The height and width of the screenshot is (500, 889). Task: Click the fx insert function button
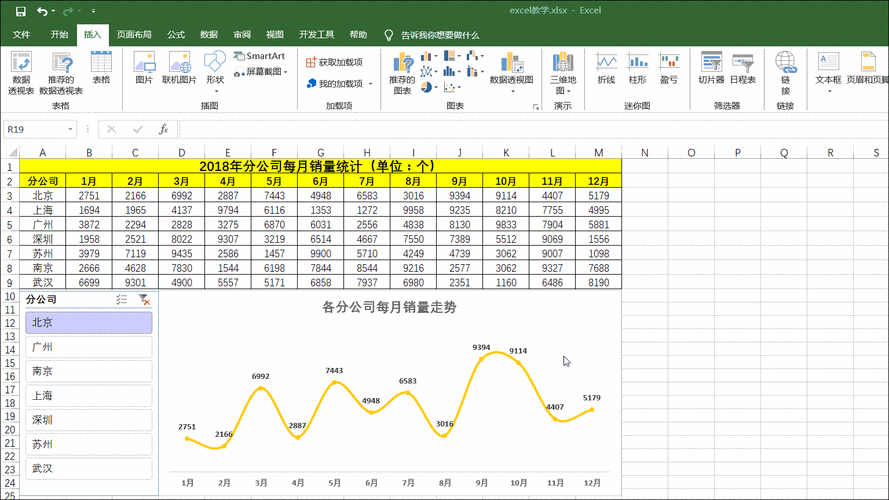163,129
